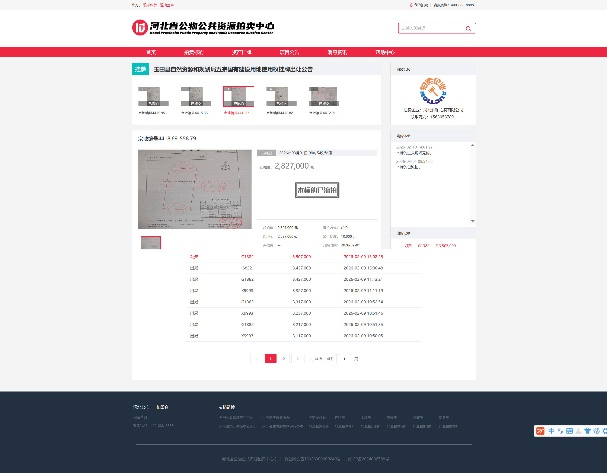Click the user account icon in Sogou toolbar
Image resolution: width=607 pixels, height=473 pixels.
[578, 431]
